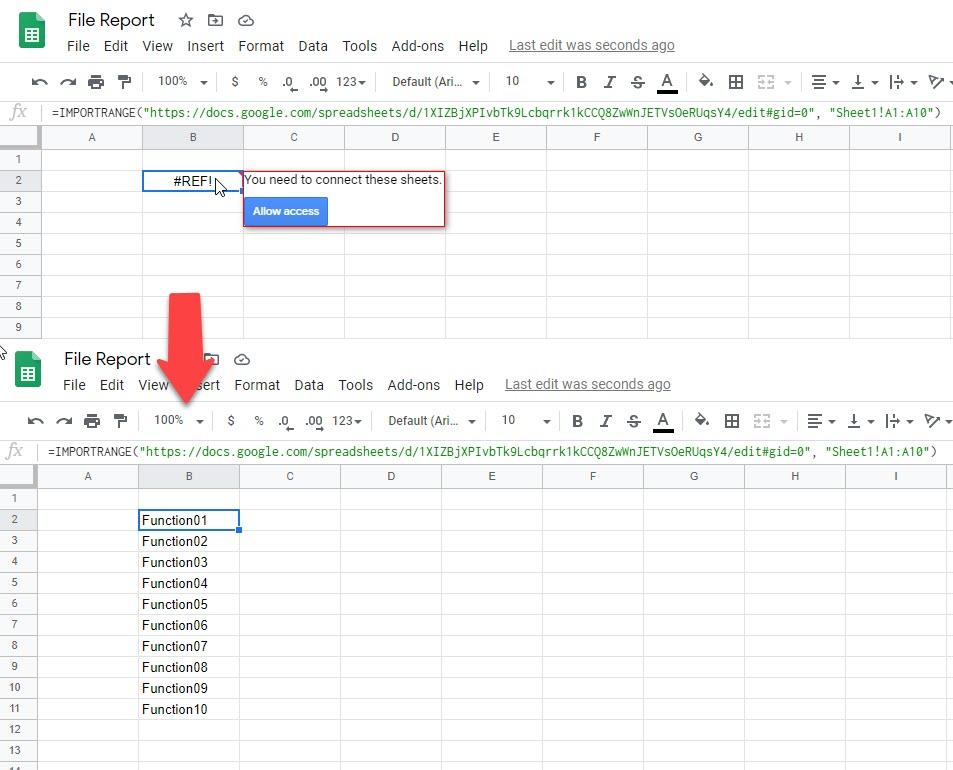Open horizontal align dropdown in upper toolbar

825,82
